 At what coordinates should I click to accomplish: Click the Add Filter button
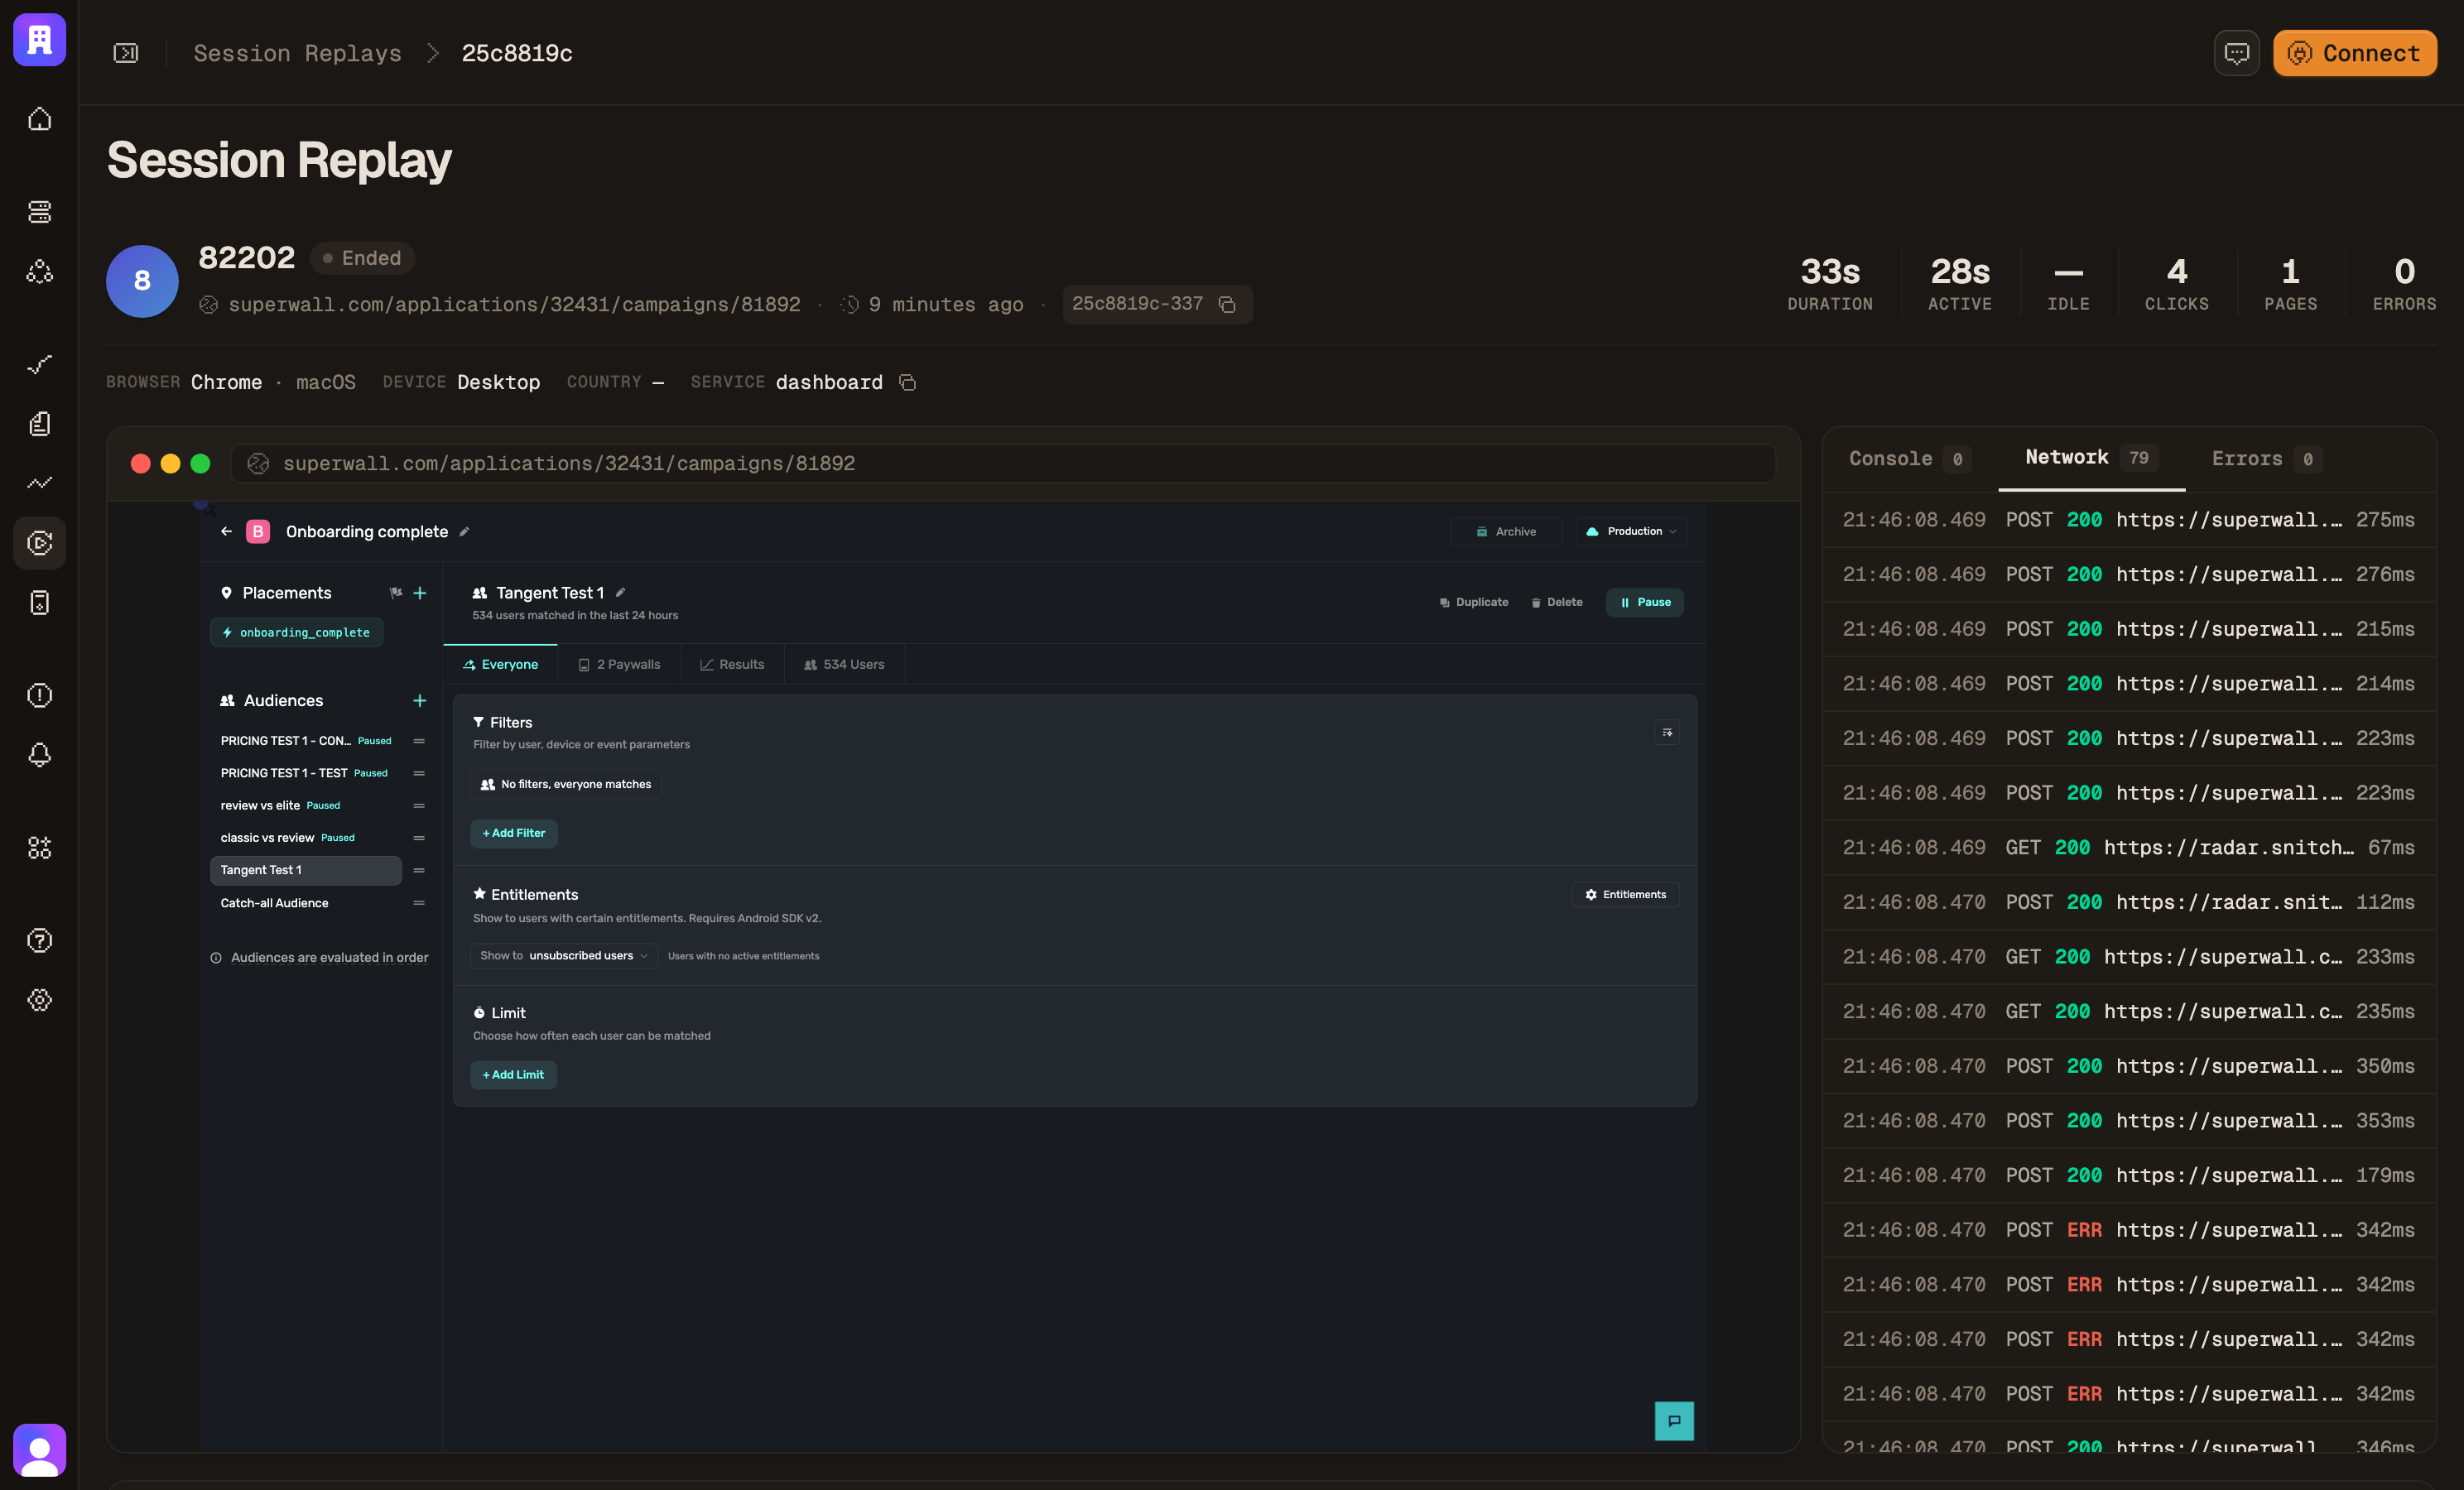click(514, 833)
